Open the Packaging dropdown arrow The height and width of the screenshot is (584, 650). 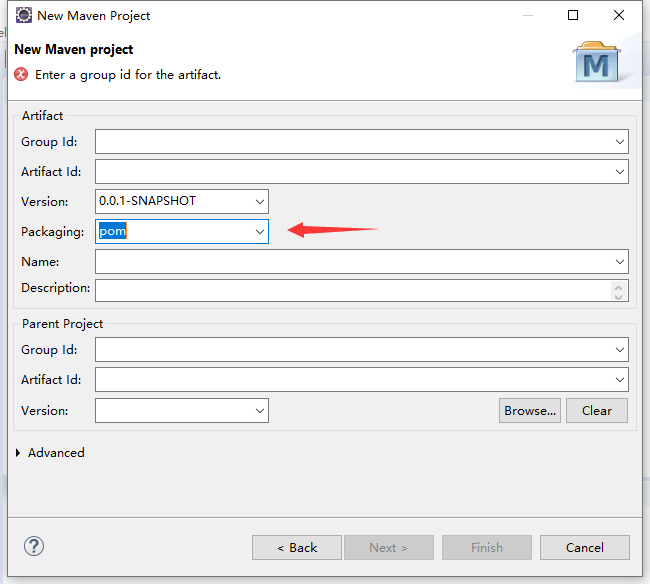coord(260,232)
